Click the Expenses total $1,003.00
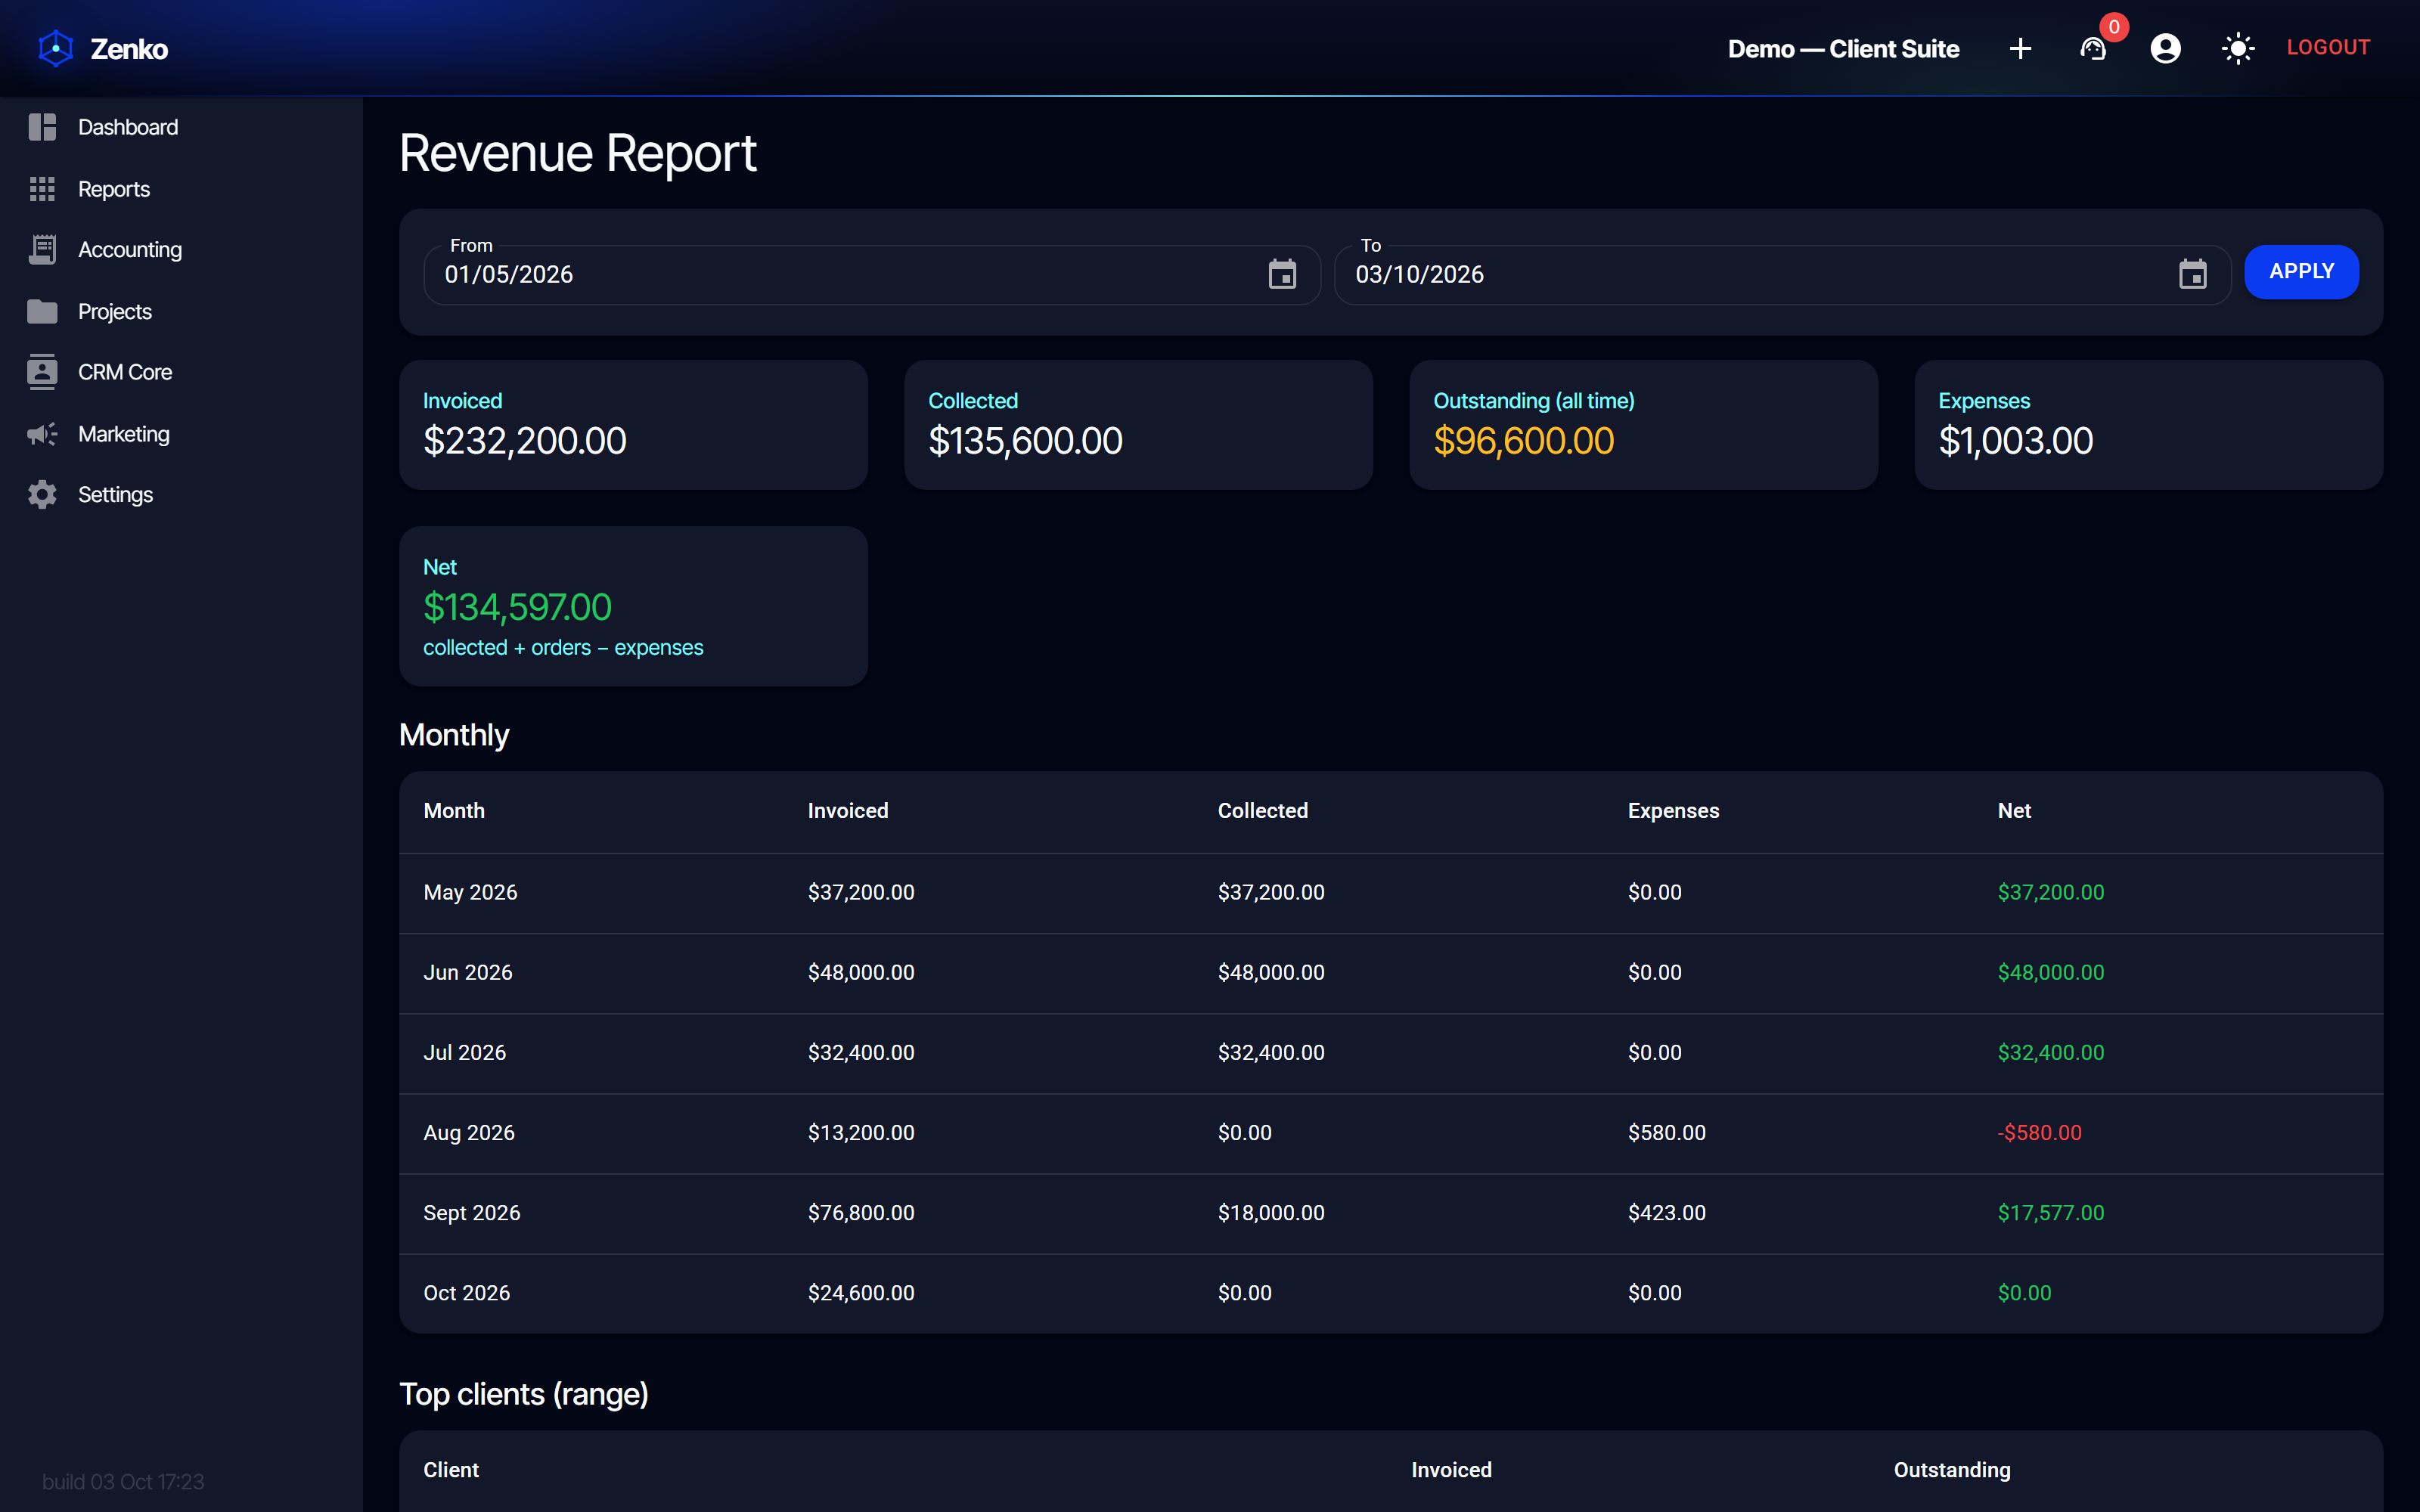Screen dimensions: 2420x1512 pyautogui.click(x=2015, y=441)
